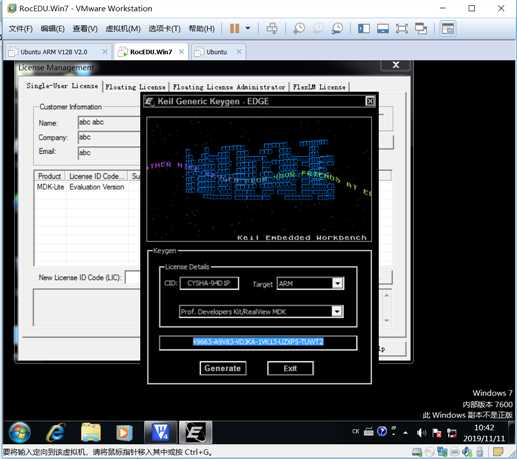Switch to the Ubuntu ARM V128 V2.0 tab
Viewport: 517px width, 459px height.
(54, 52)
